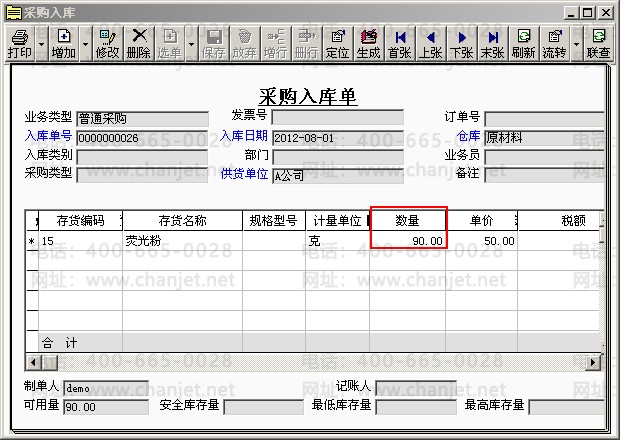Click the 增加 add document icon
The width and height of the screenshot is (621, 440).
point(64,44)
